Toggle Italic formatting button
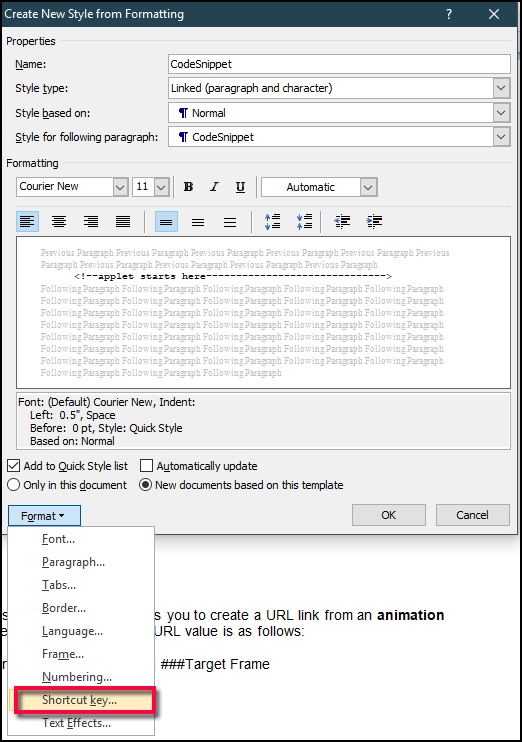The width and height of the screenshot is (522, 742). 214,187
